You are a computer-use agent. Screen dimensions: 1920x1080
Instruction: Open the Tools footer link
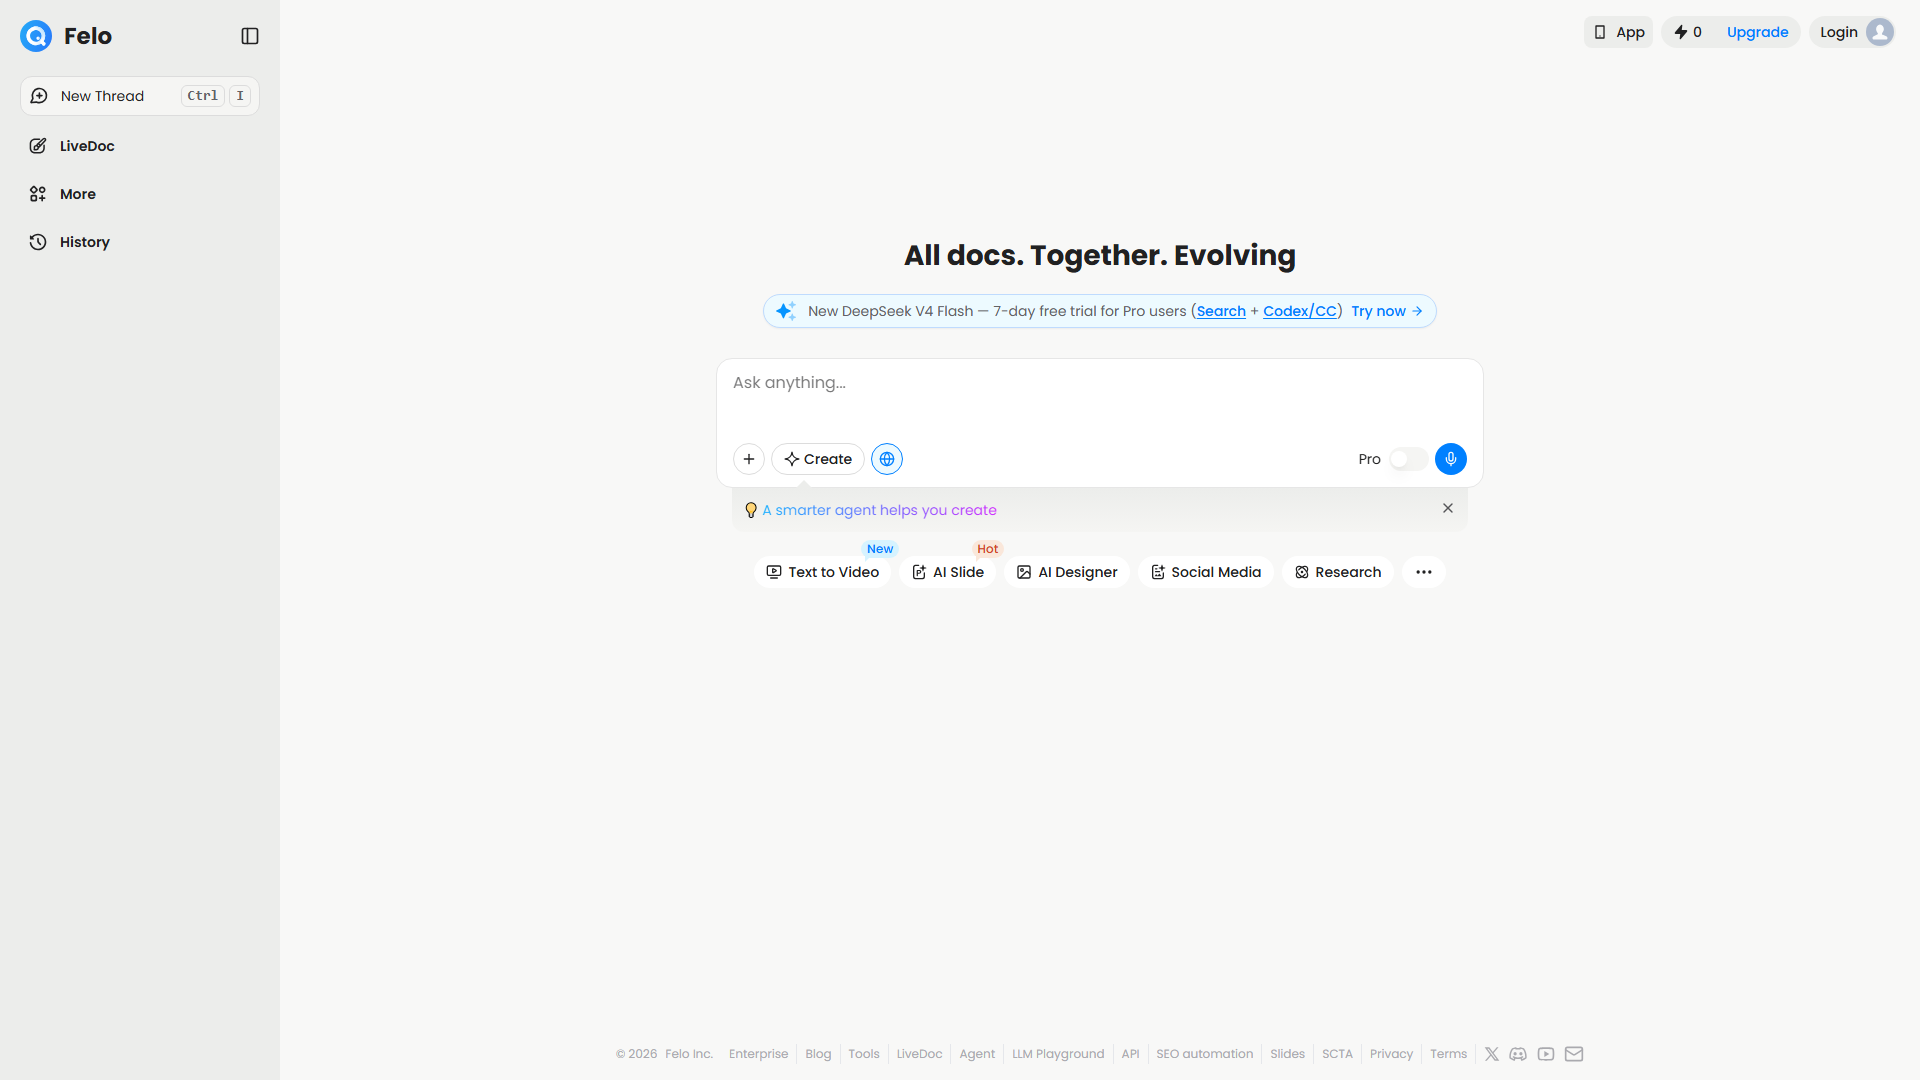(864, 1054)
